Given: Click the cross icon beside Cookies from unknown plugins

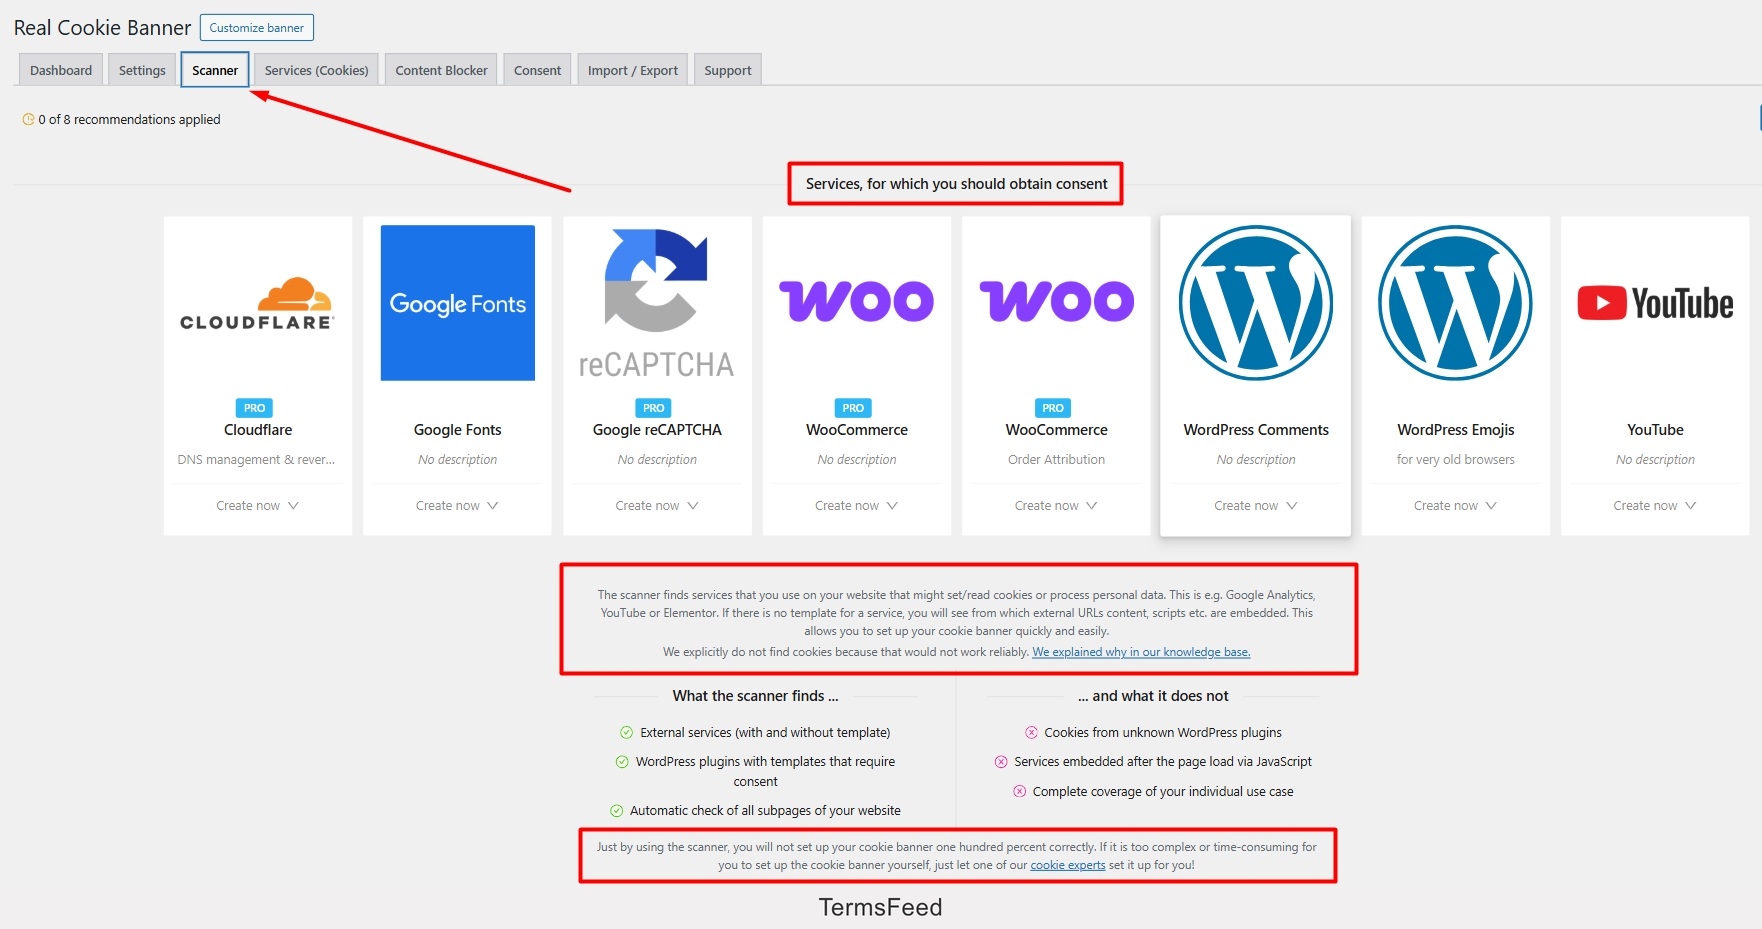Looking at the screenshot, I should coord(1031,732).
